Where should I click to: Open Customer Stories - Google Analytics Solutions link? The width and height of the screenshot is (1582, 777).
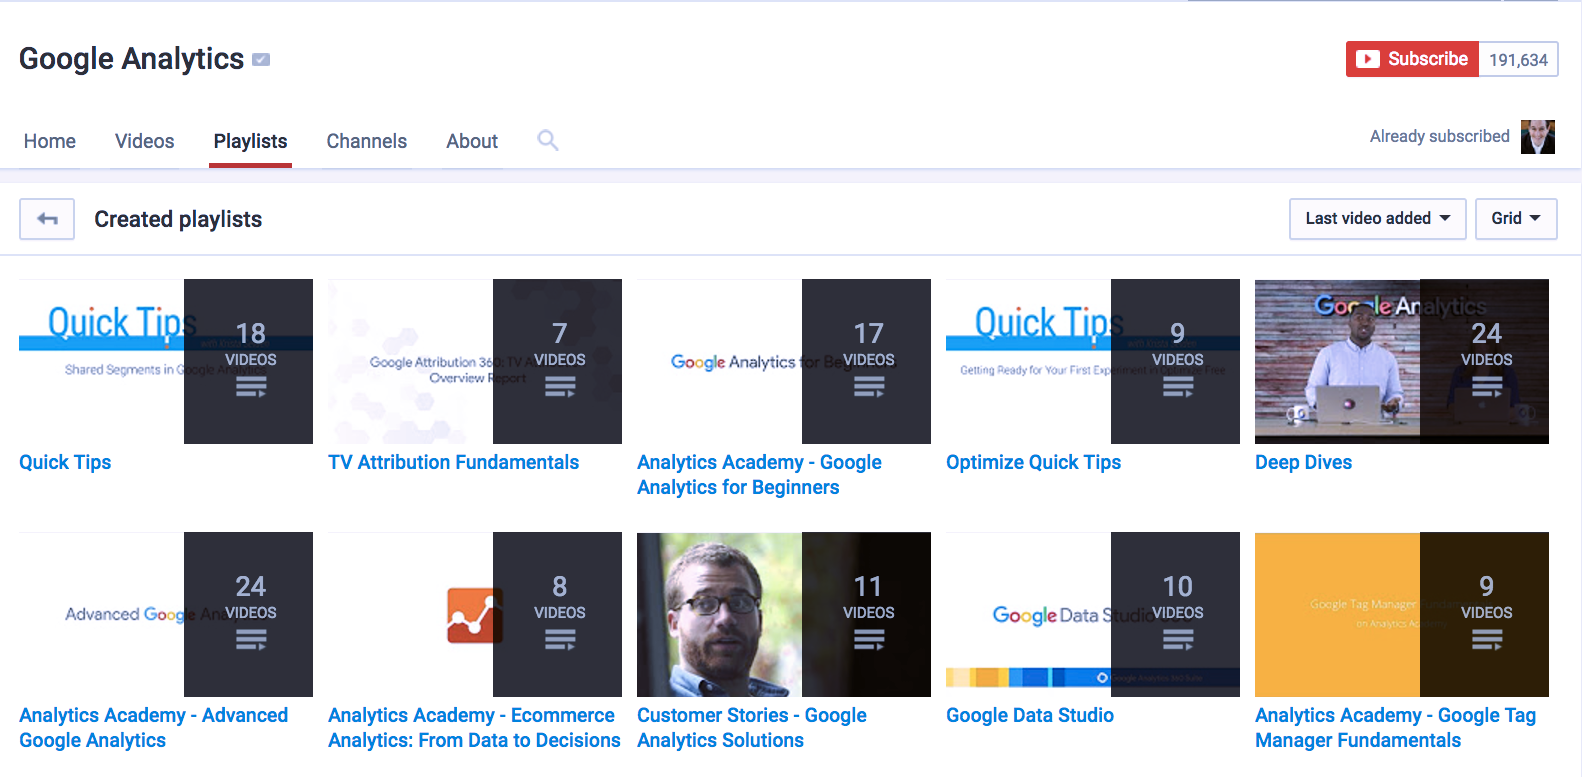752,728
